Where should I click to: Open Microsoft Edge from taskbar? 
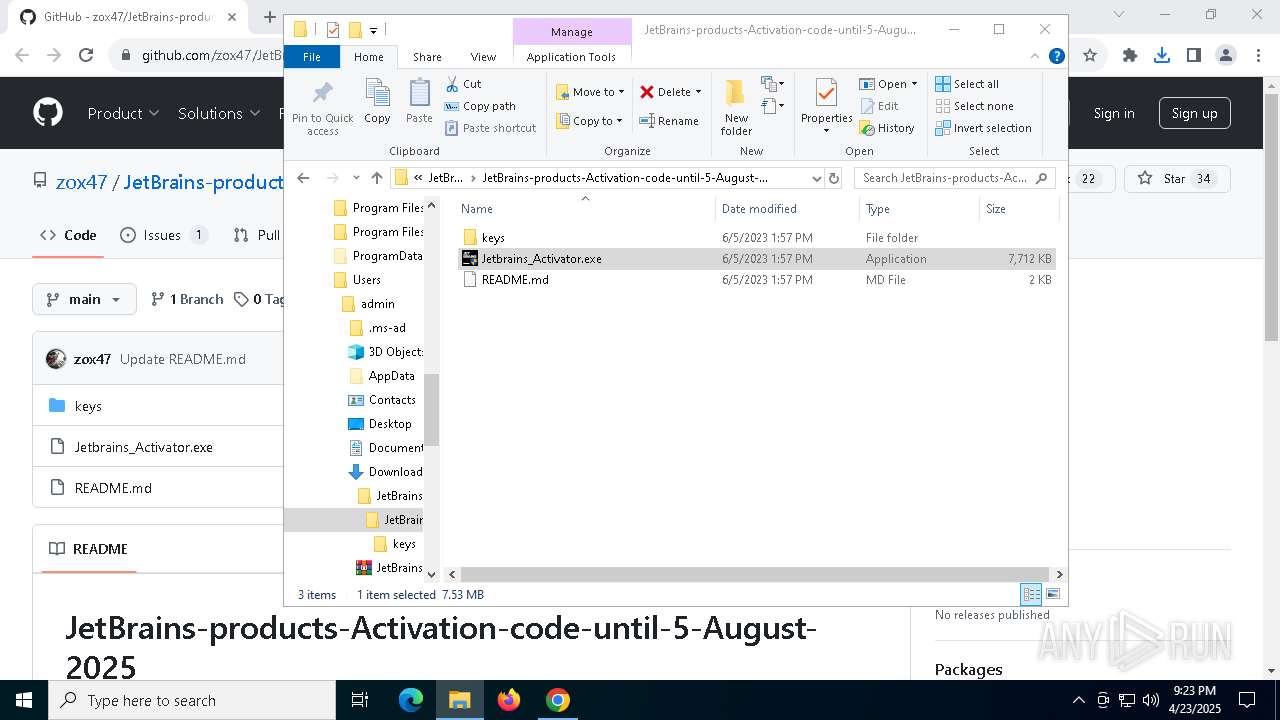(x=411, y=700)
